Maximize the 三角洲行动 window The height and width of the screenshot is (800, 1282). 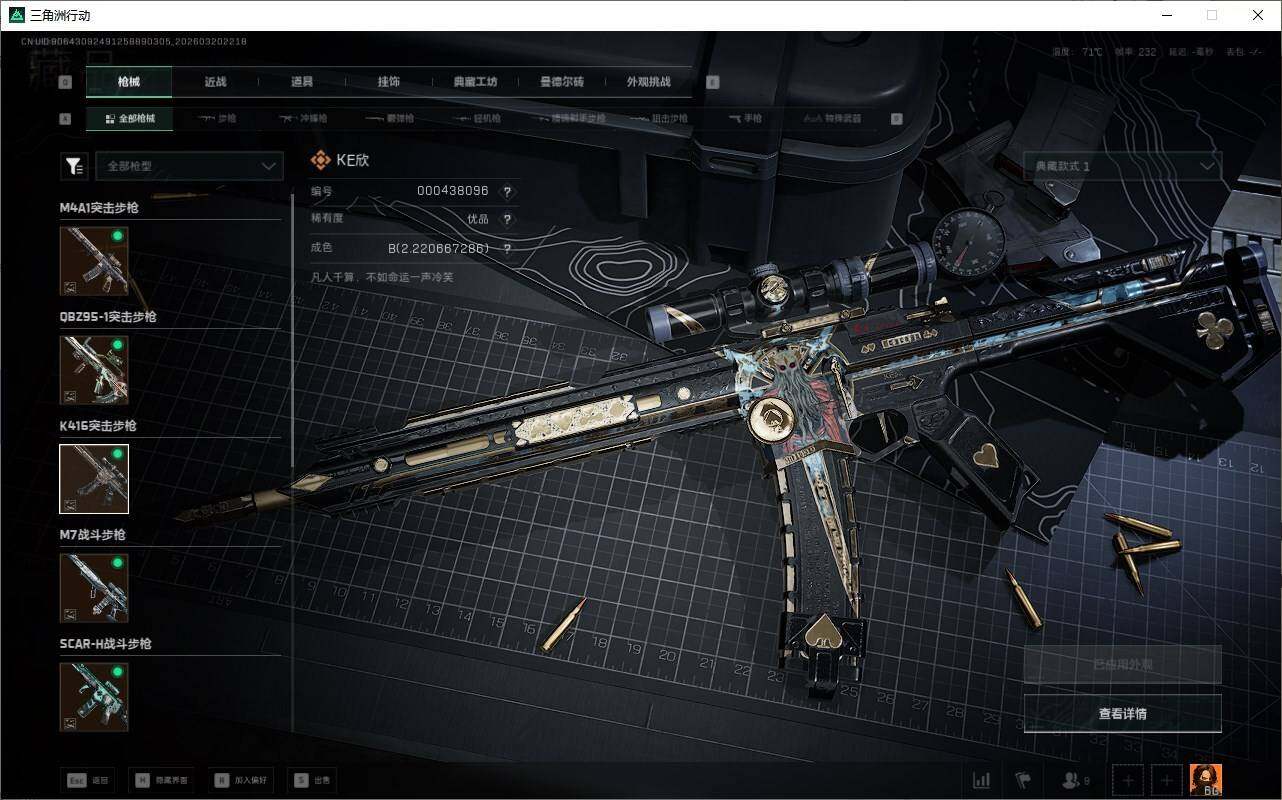1212,15
